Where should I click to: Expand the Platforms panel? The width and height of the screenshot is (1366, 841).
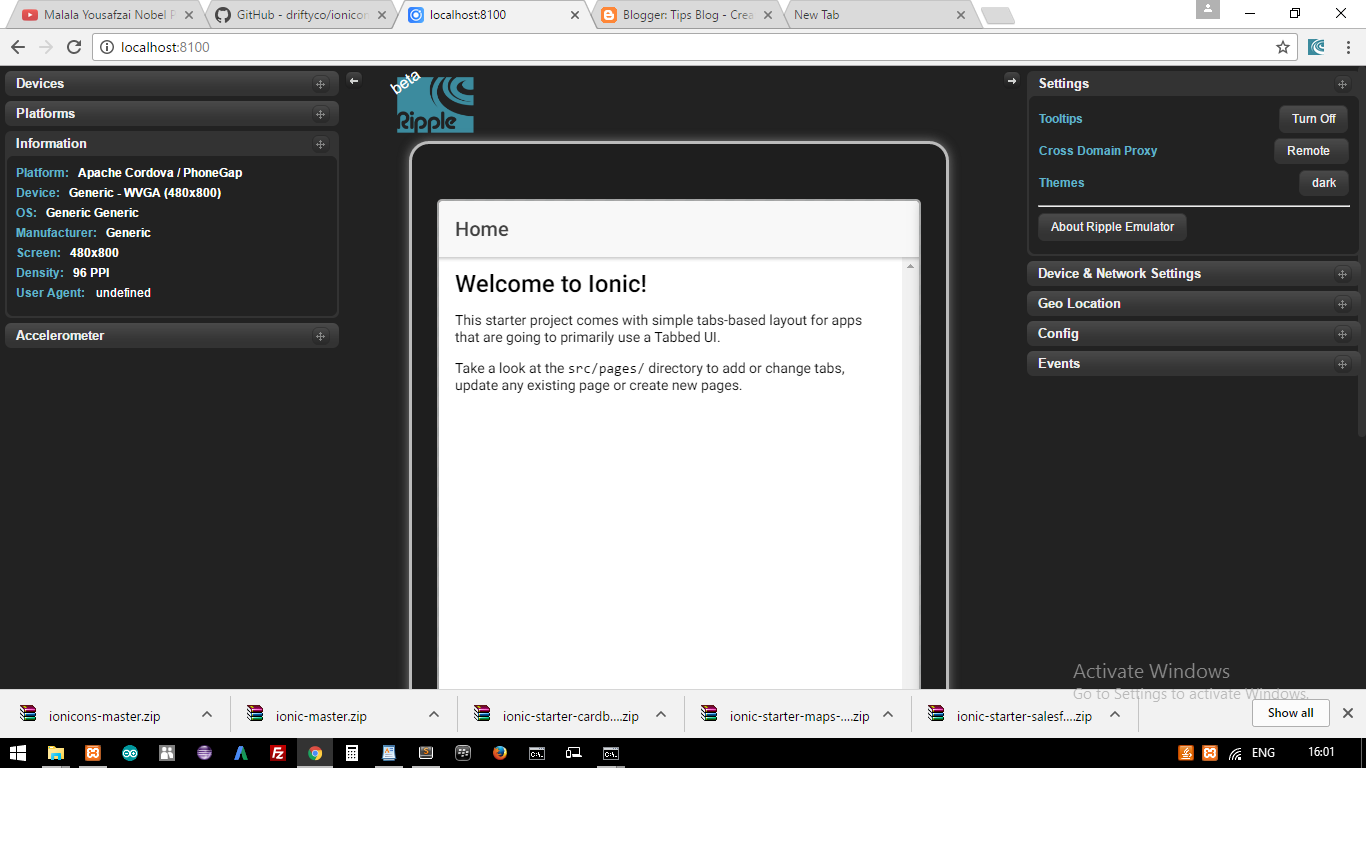click(x=172, y=114)
